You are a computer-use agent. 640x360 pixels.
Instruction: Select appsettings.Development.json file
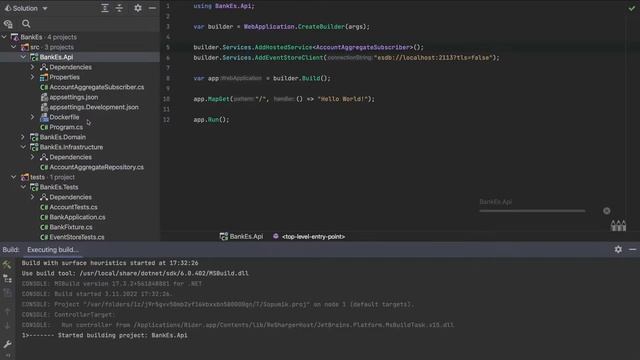click(94, 107)
